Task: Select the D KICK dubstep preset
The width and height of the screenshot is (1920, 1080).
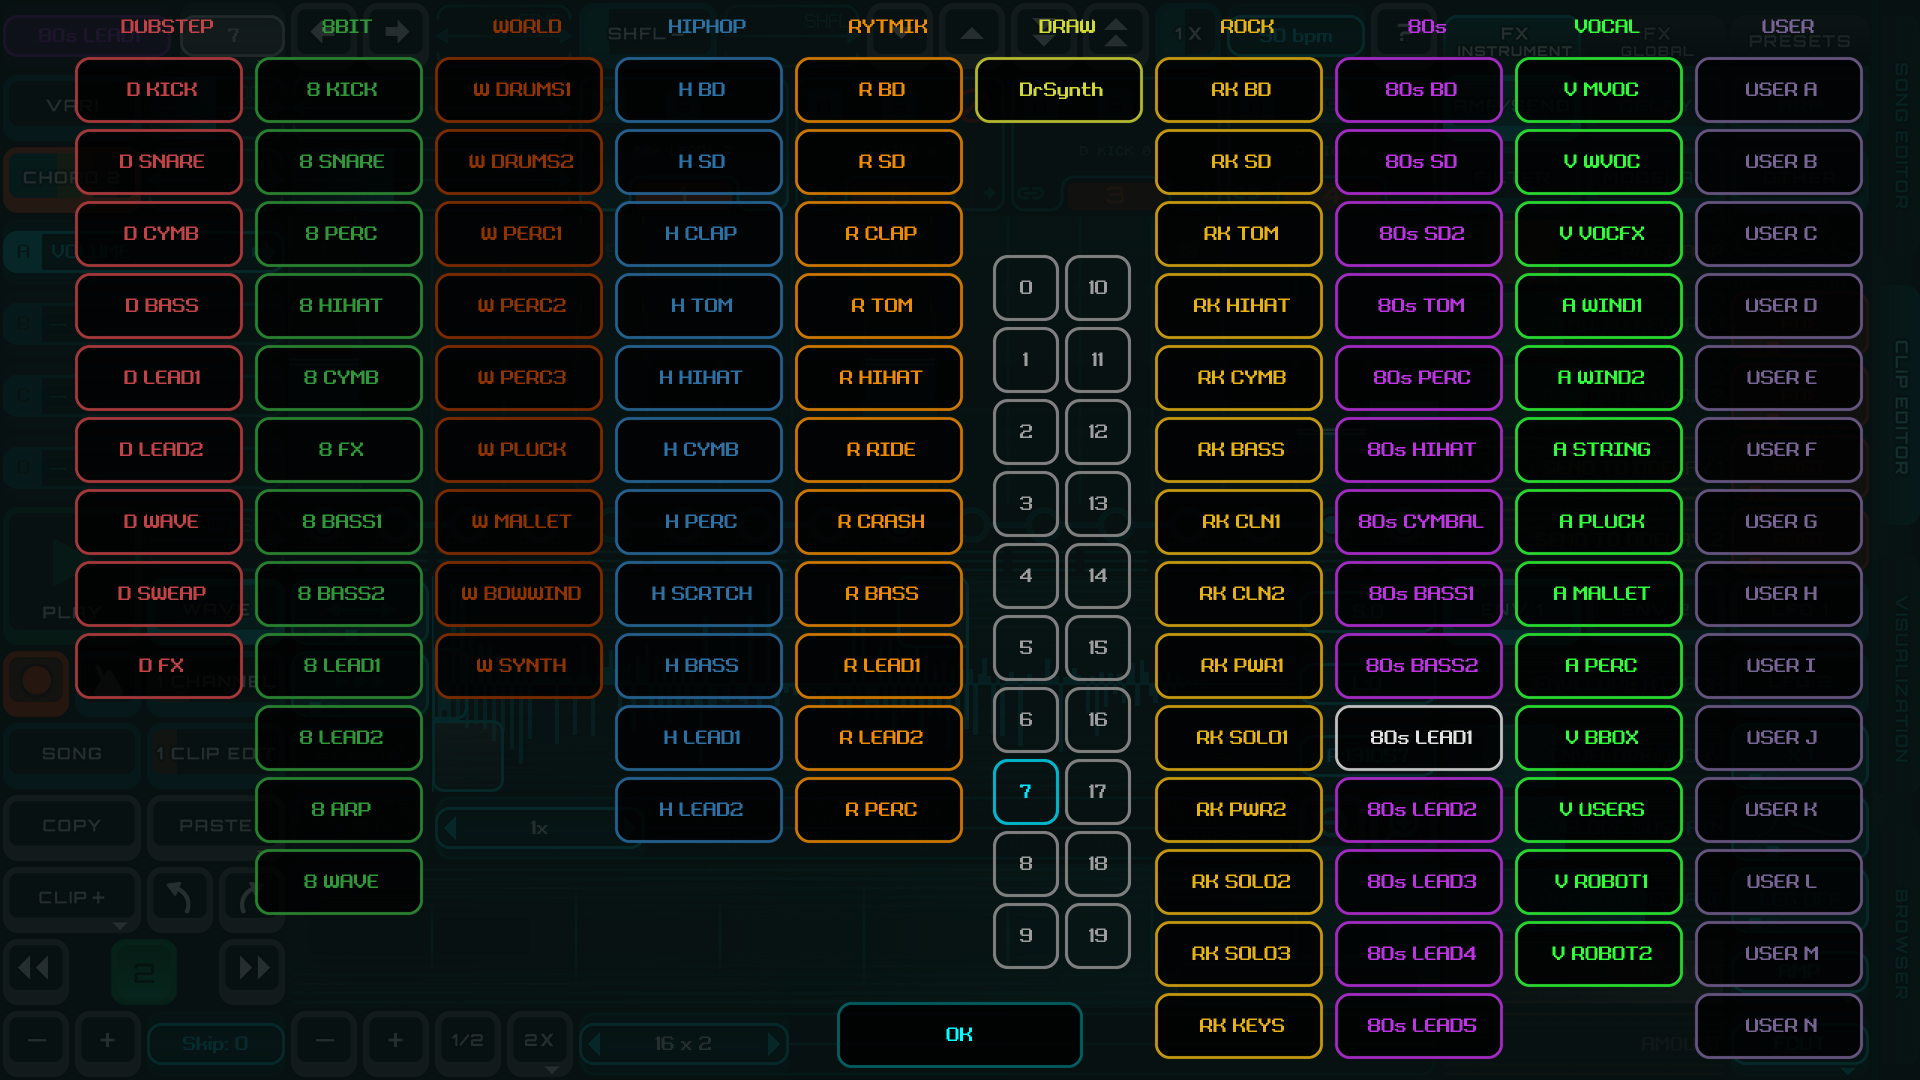Action: tap(159, 90)
